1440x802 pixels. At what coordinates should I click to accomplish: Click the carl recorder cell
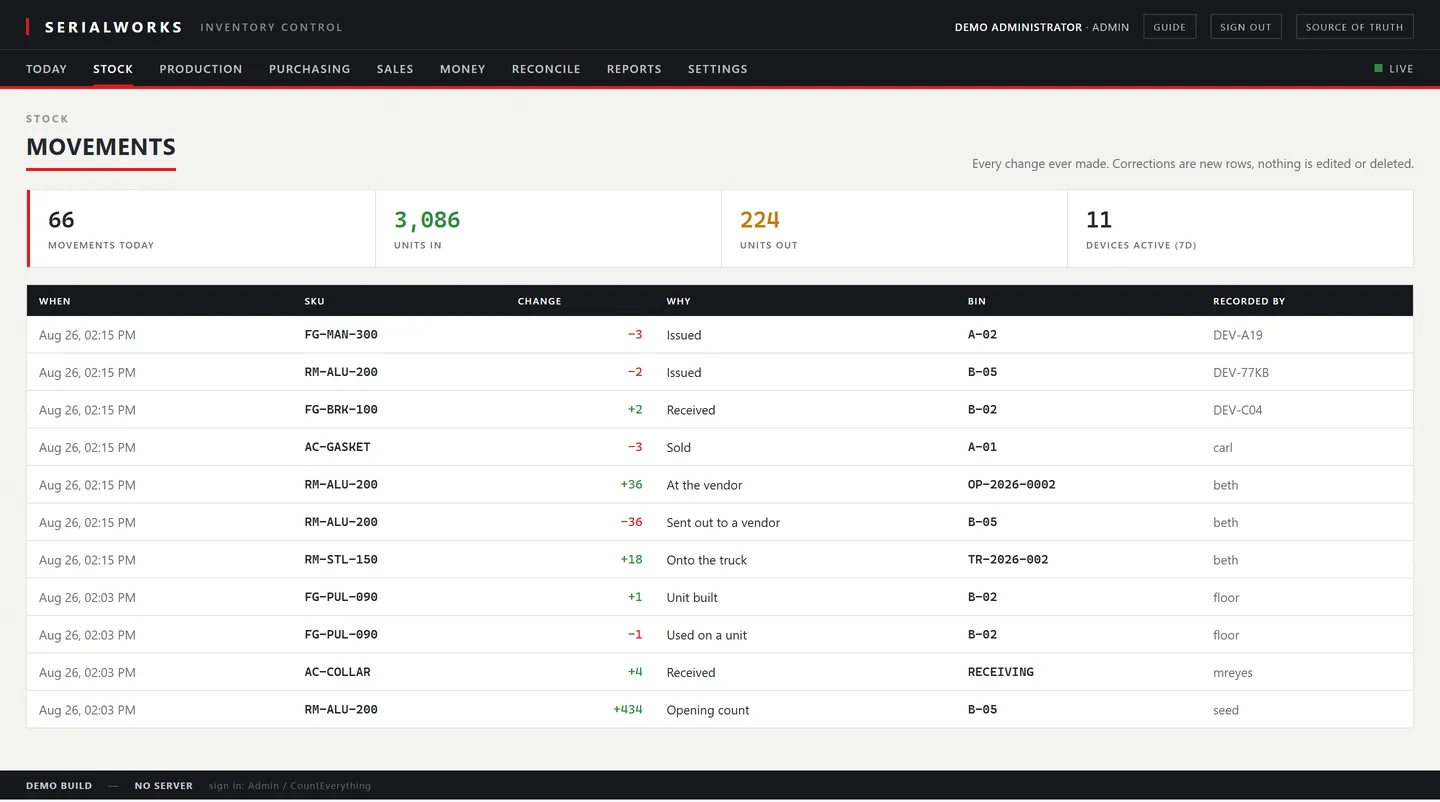(x=1223, y=448)
